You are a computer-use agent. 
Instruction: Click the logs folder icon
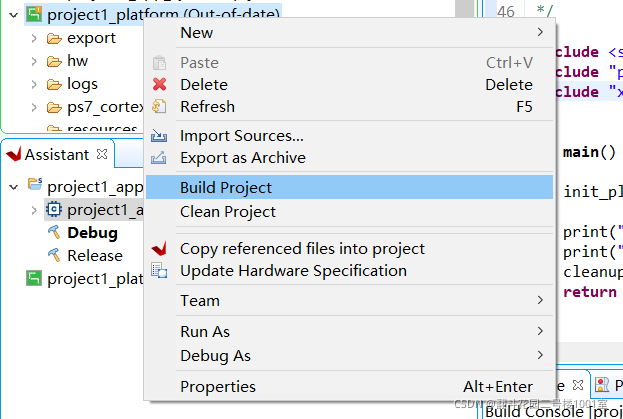[54, 85]
